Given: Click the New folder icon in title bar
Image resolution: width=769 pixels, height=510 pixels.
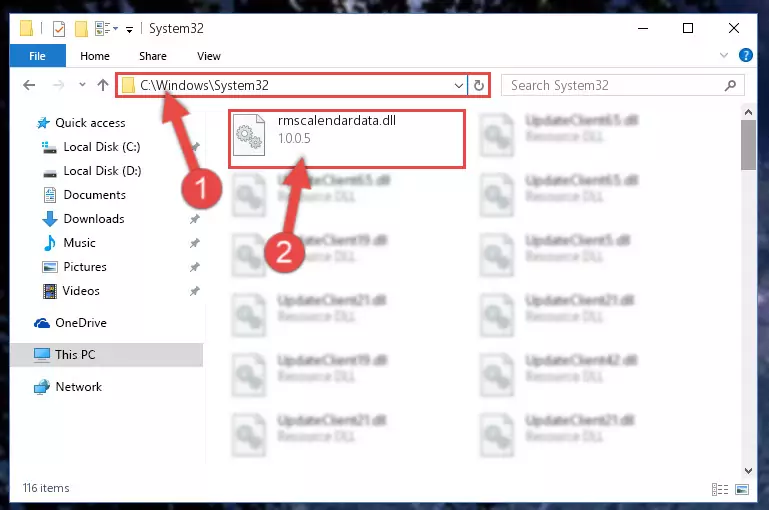Looking at the screenshot, I should click(x=81, y=29).
